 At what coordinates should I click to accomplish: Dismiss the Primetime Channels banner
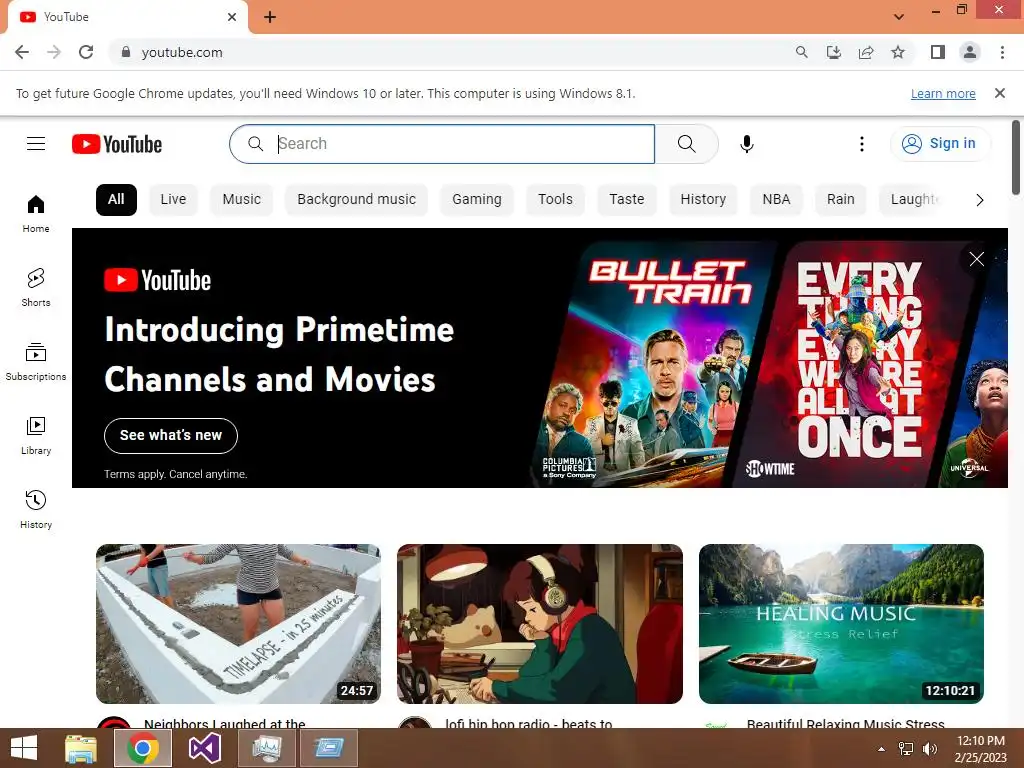pyautogui.click(x=976, y=259)
